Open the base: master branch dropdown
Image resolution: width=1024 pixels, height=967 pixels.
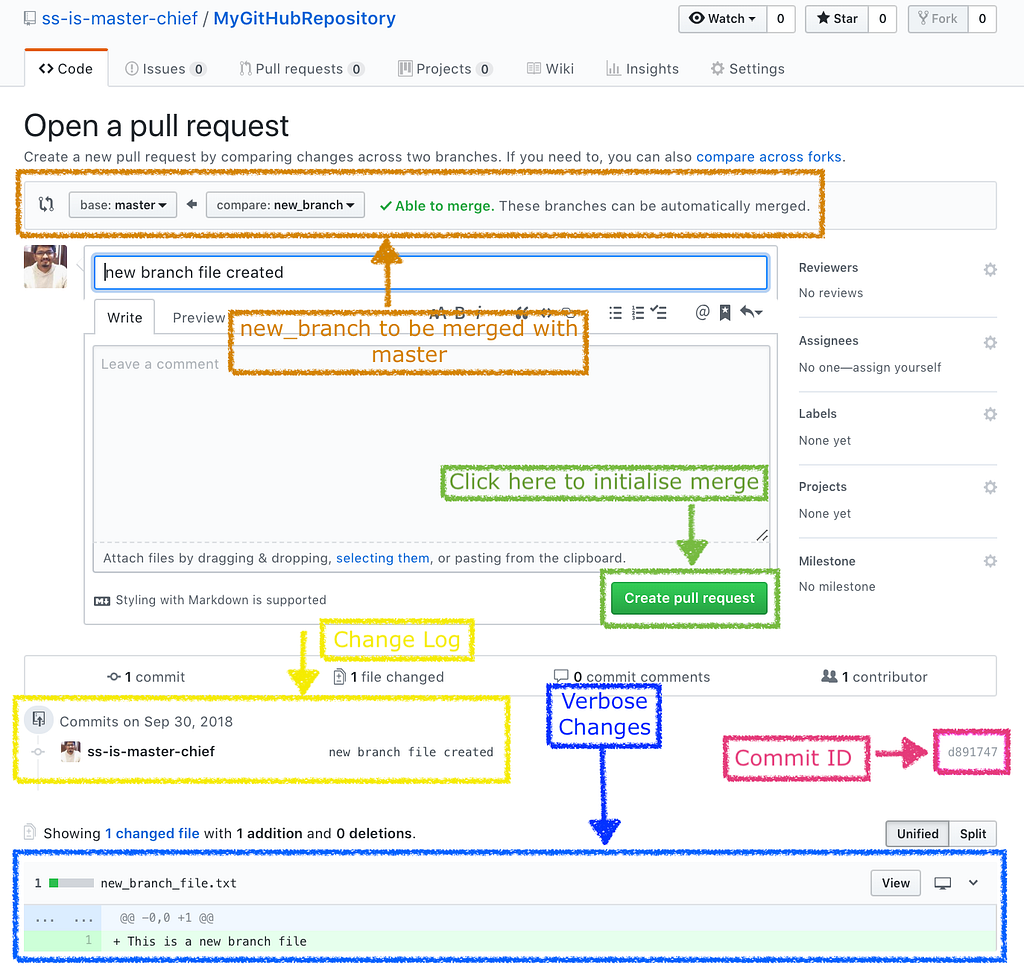[x=123, y=205]
